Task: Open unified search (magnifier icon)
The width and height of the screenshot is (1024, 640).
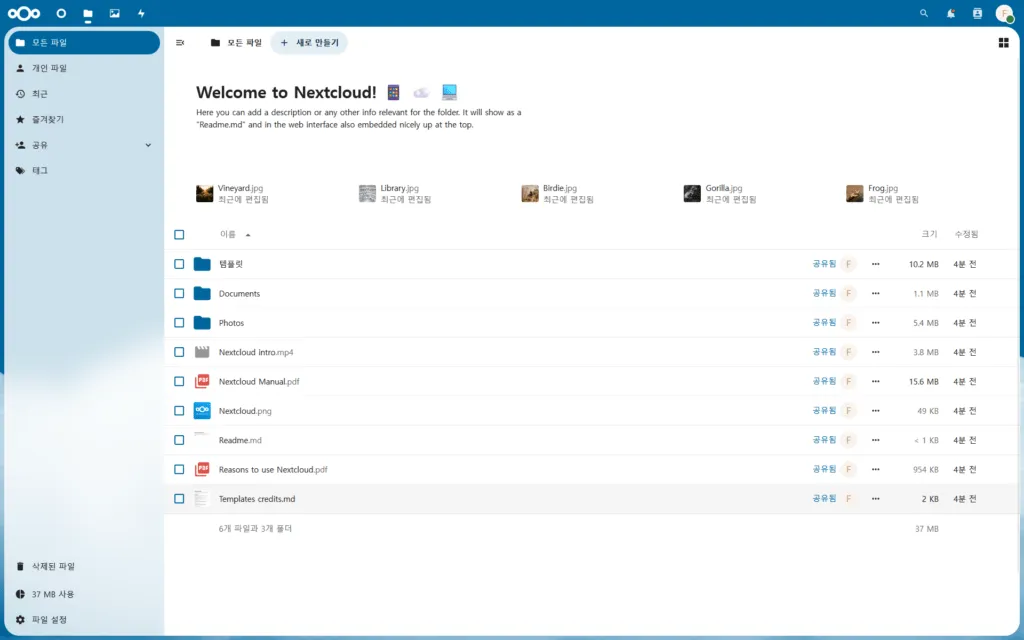Action: [923, 13]
